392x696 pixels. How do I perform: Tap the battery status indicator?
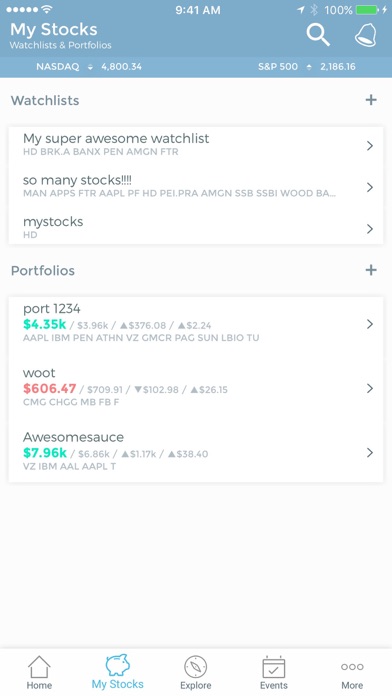pyautogui.click(x=367, y=9)
